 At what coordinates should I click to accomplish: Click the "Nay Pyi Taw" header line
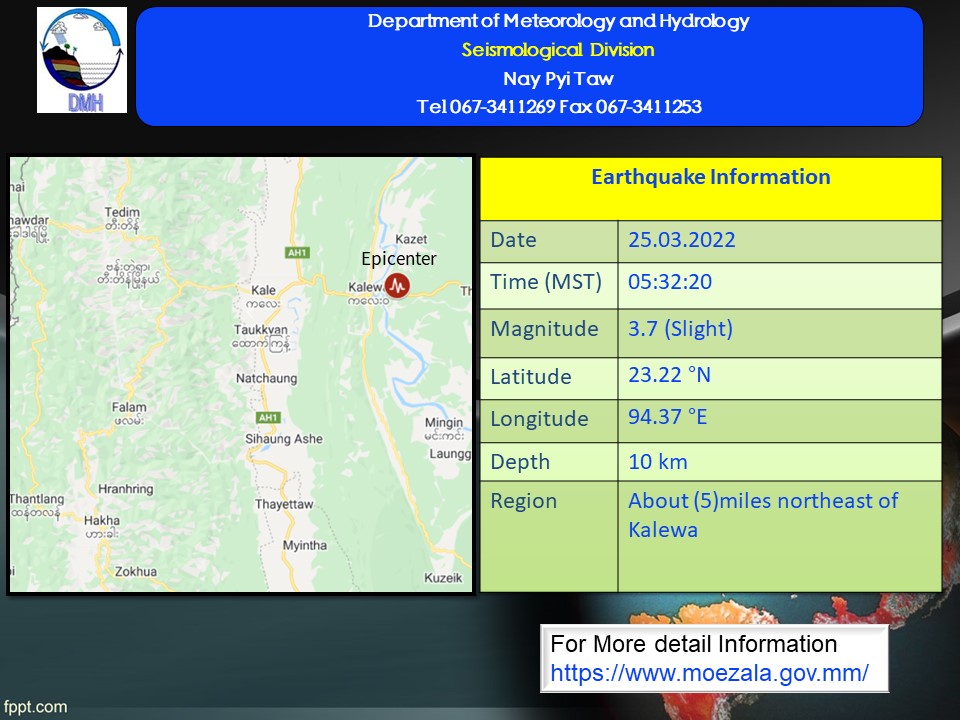(x=558, y=78)
